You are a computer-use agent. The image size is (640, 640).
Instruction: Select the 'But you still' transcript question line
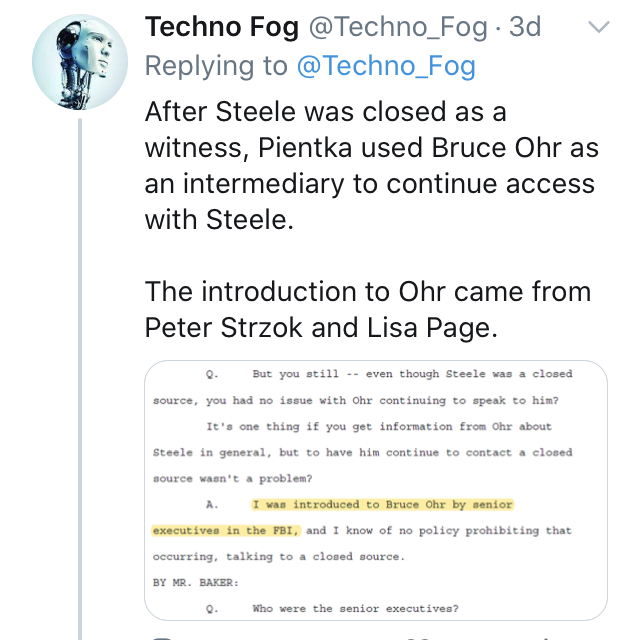389,374
